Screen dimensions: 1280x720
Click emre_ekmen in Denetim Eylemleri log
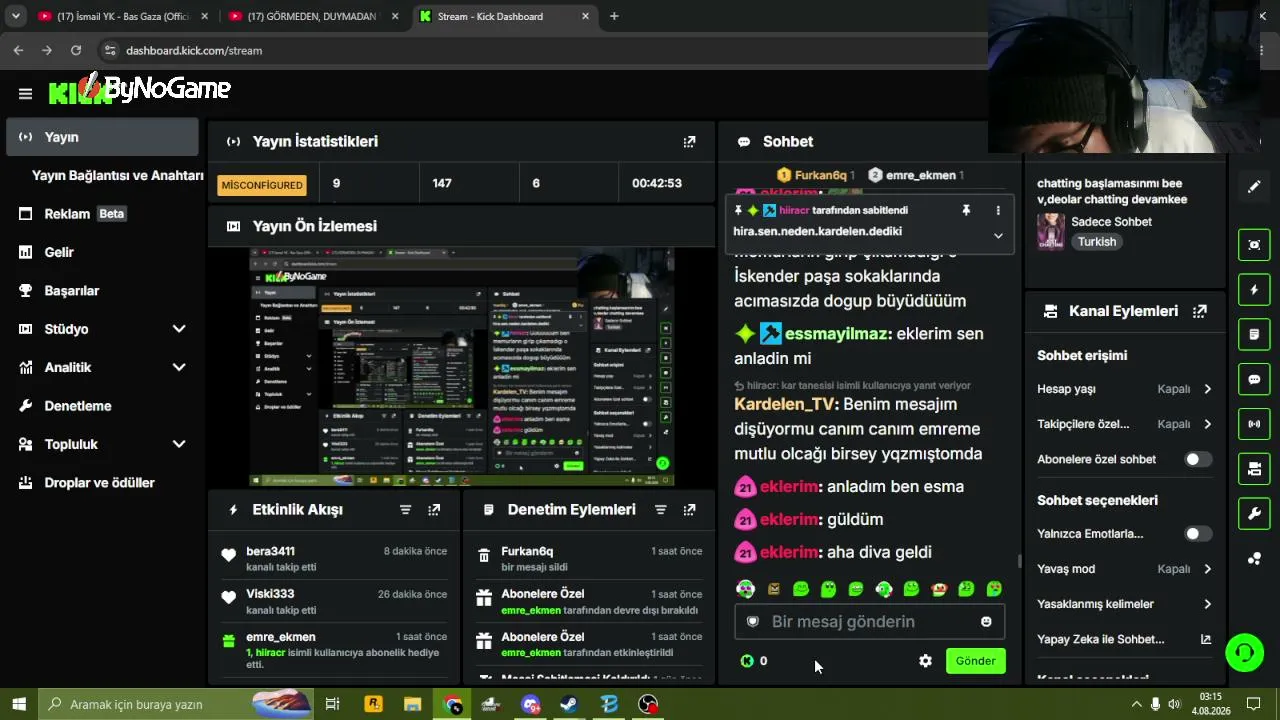pos(531,610)
